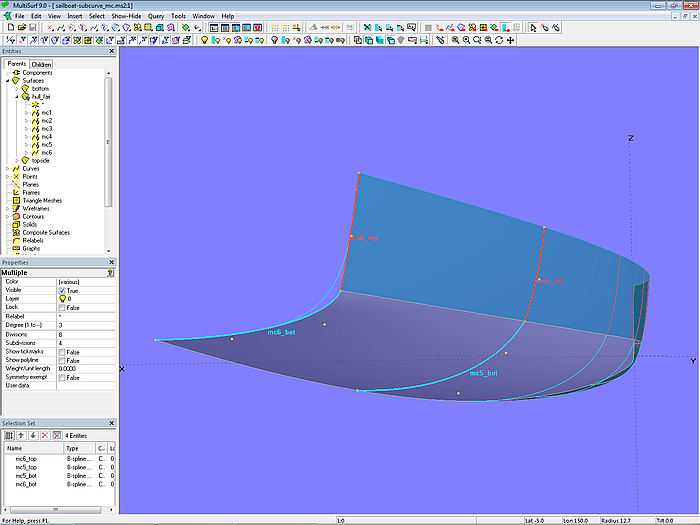Enable the Lock checkbox in Properties

click(62, 307)
